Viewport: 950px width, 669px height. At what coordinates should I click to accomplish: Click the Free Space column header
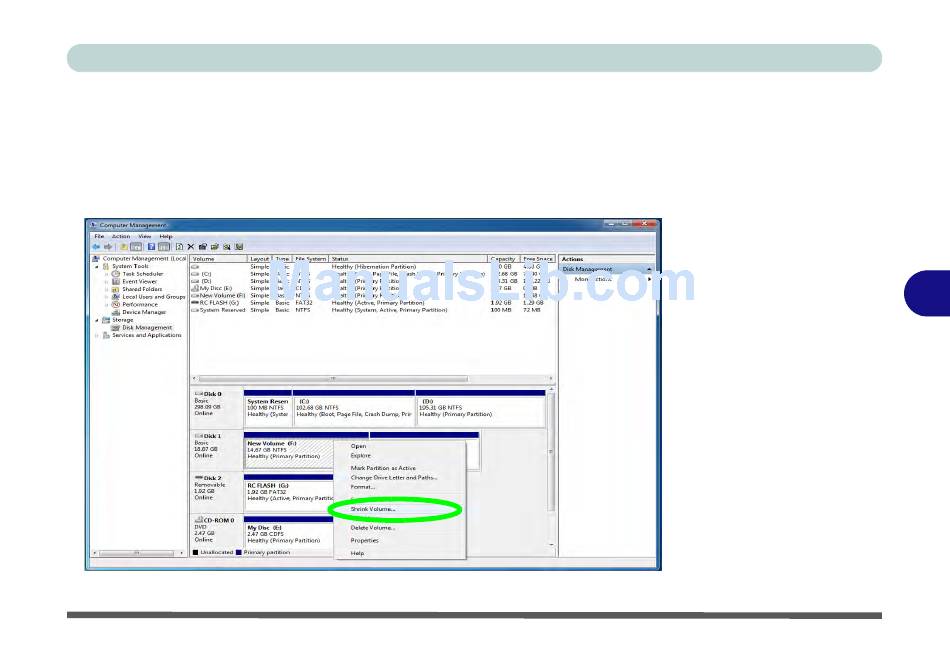pyautogui.click(x=537, y=259)
